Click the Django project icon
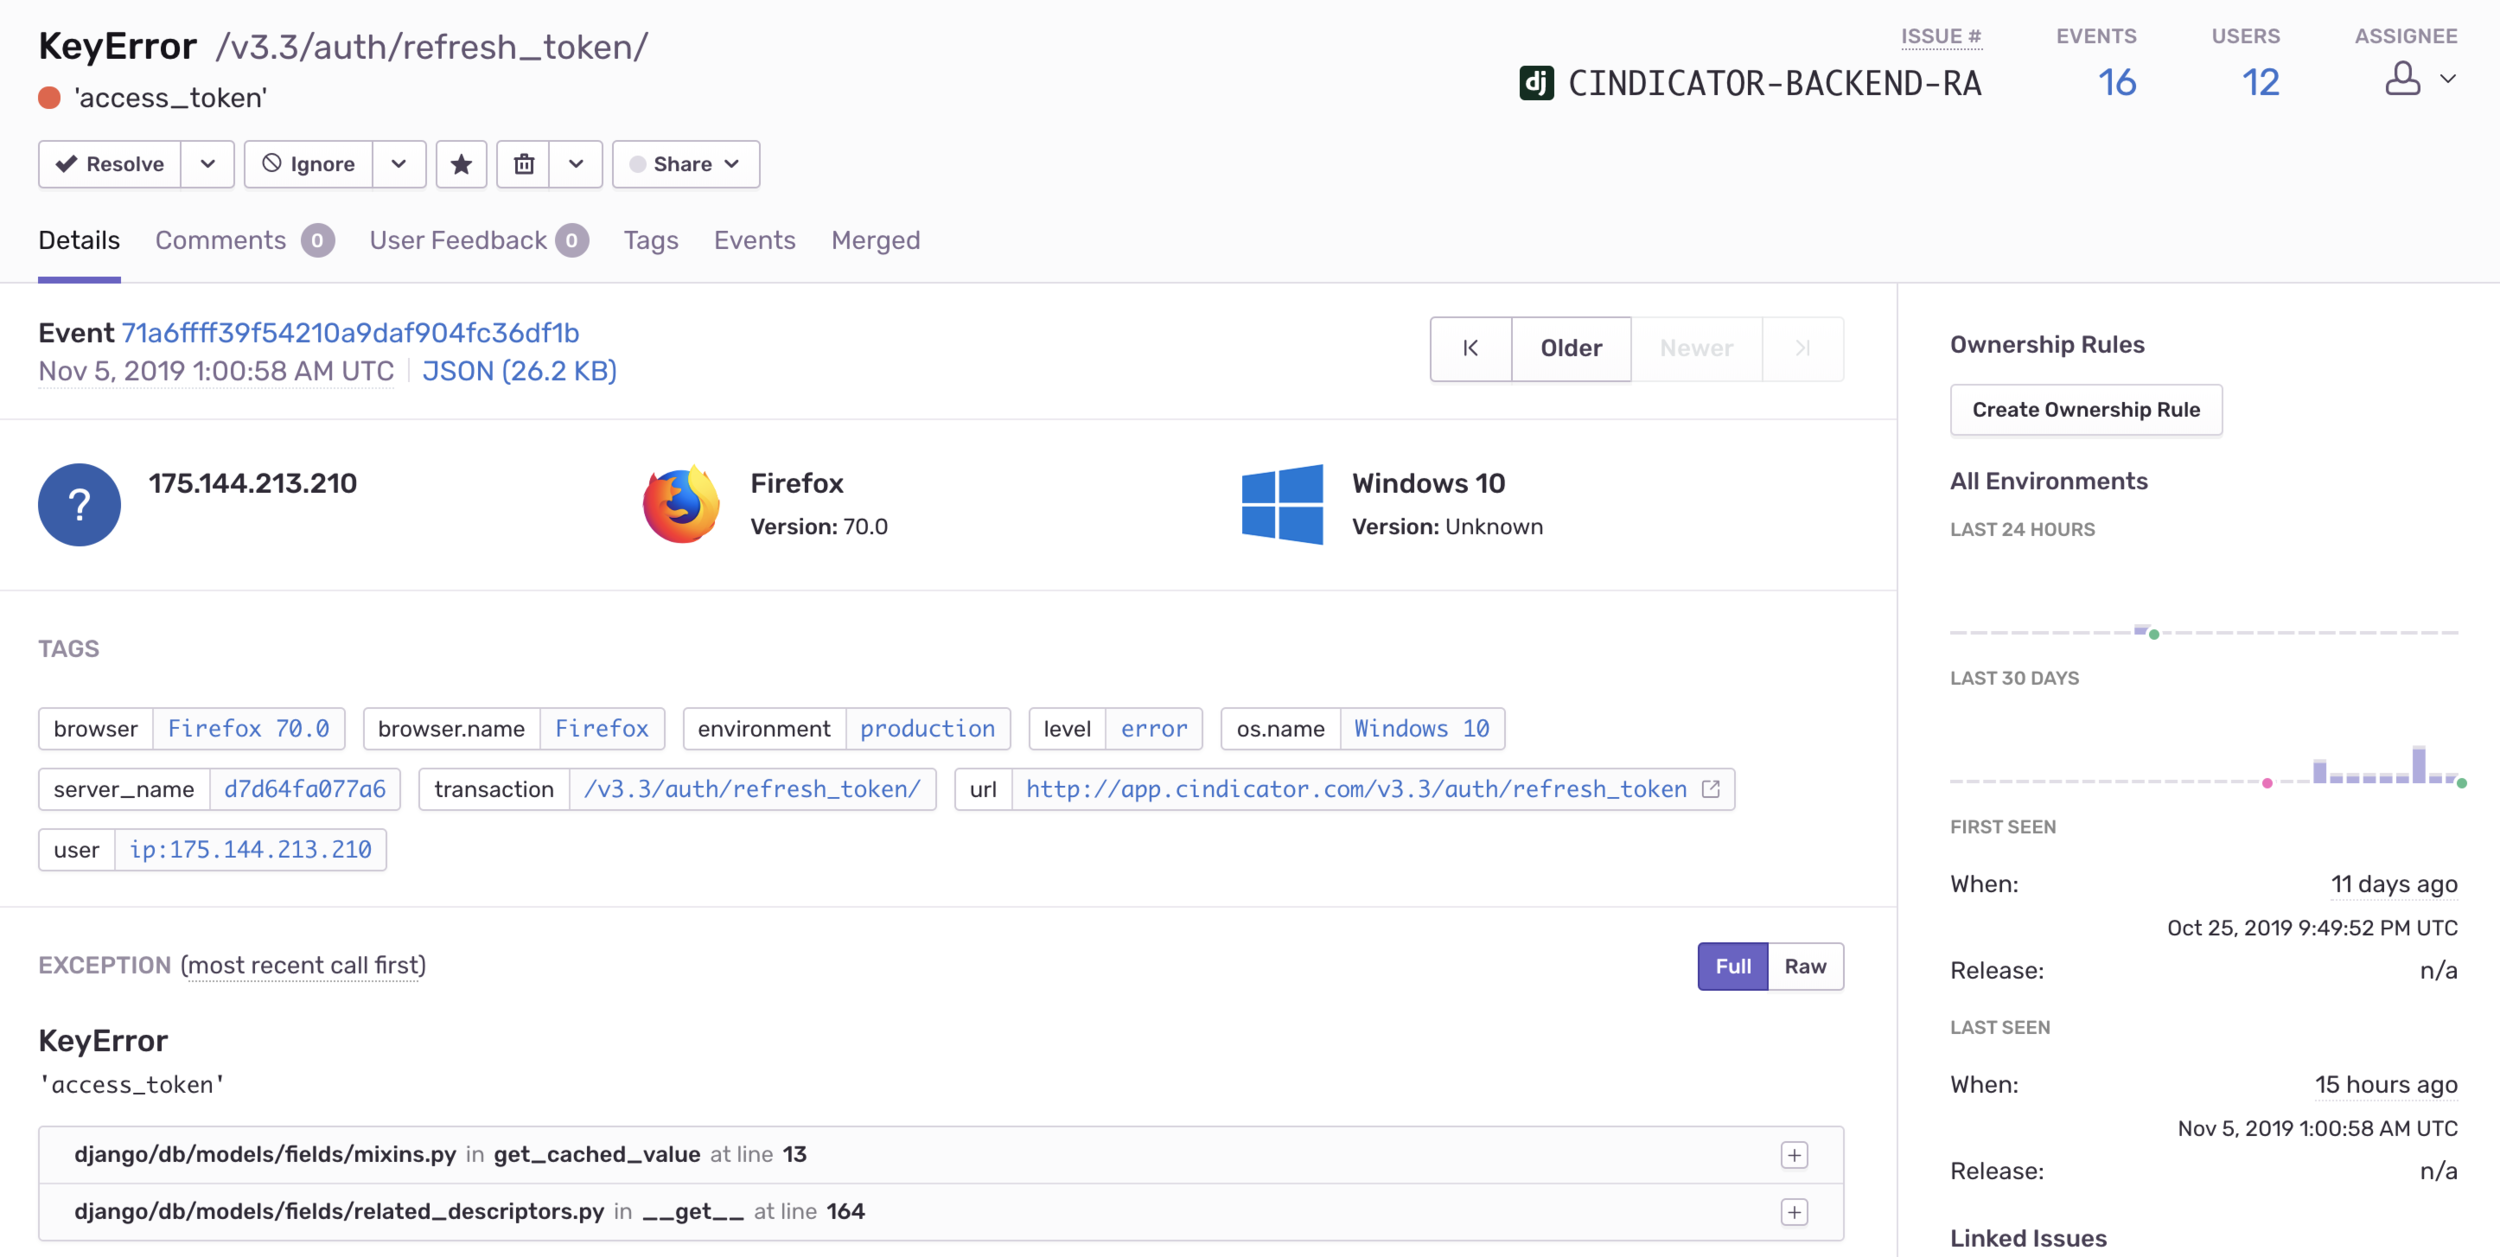The width and height of the screenshot is (2500, 1257). click(1536, 83)
